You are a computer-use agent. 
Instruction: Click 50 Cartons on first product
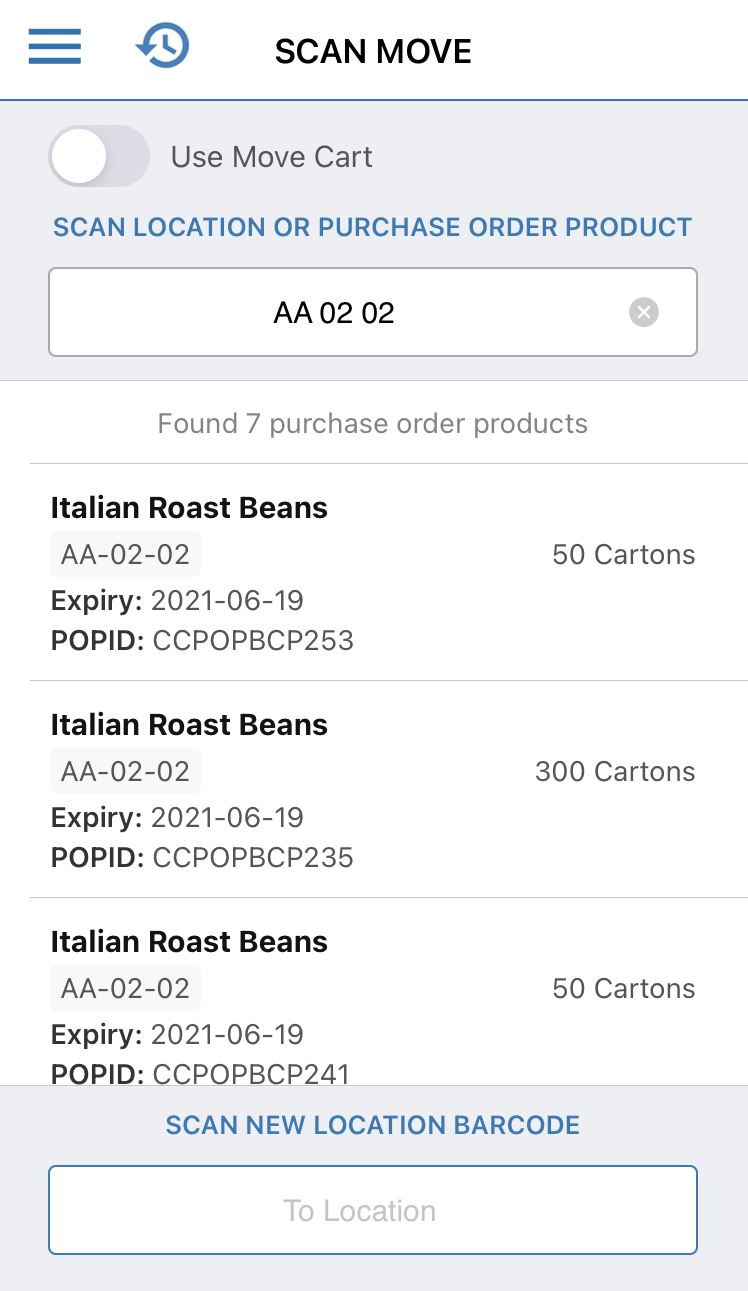623,555
